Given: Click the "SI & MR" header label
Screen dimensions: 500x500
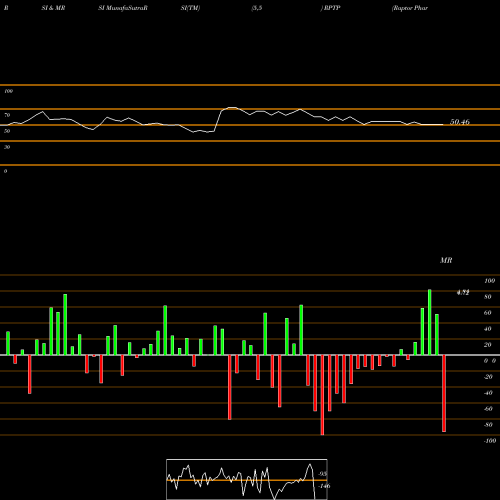Looking at the screenshot, I should tap(53, 8).
